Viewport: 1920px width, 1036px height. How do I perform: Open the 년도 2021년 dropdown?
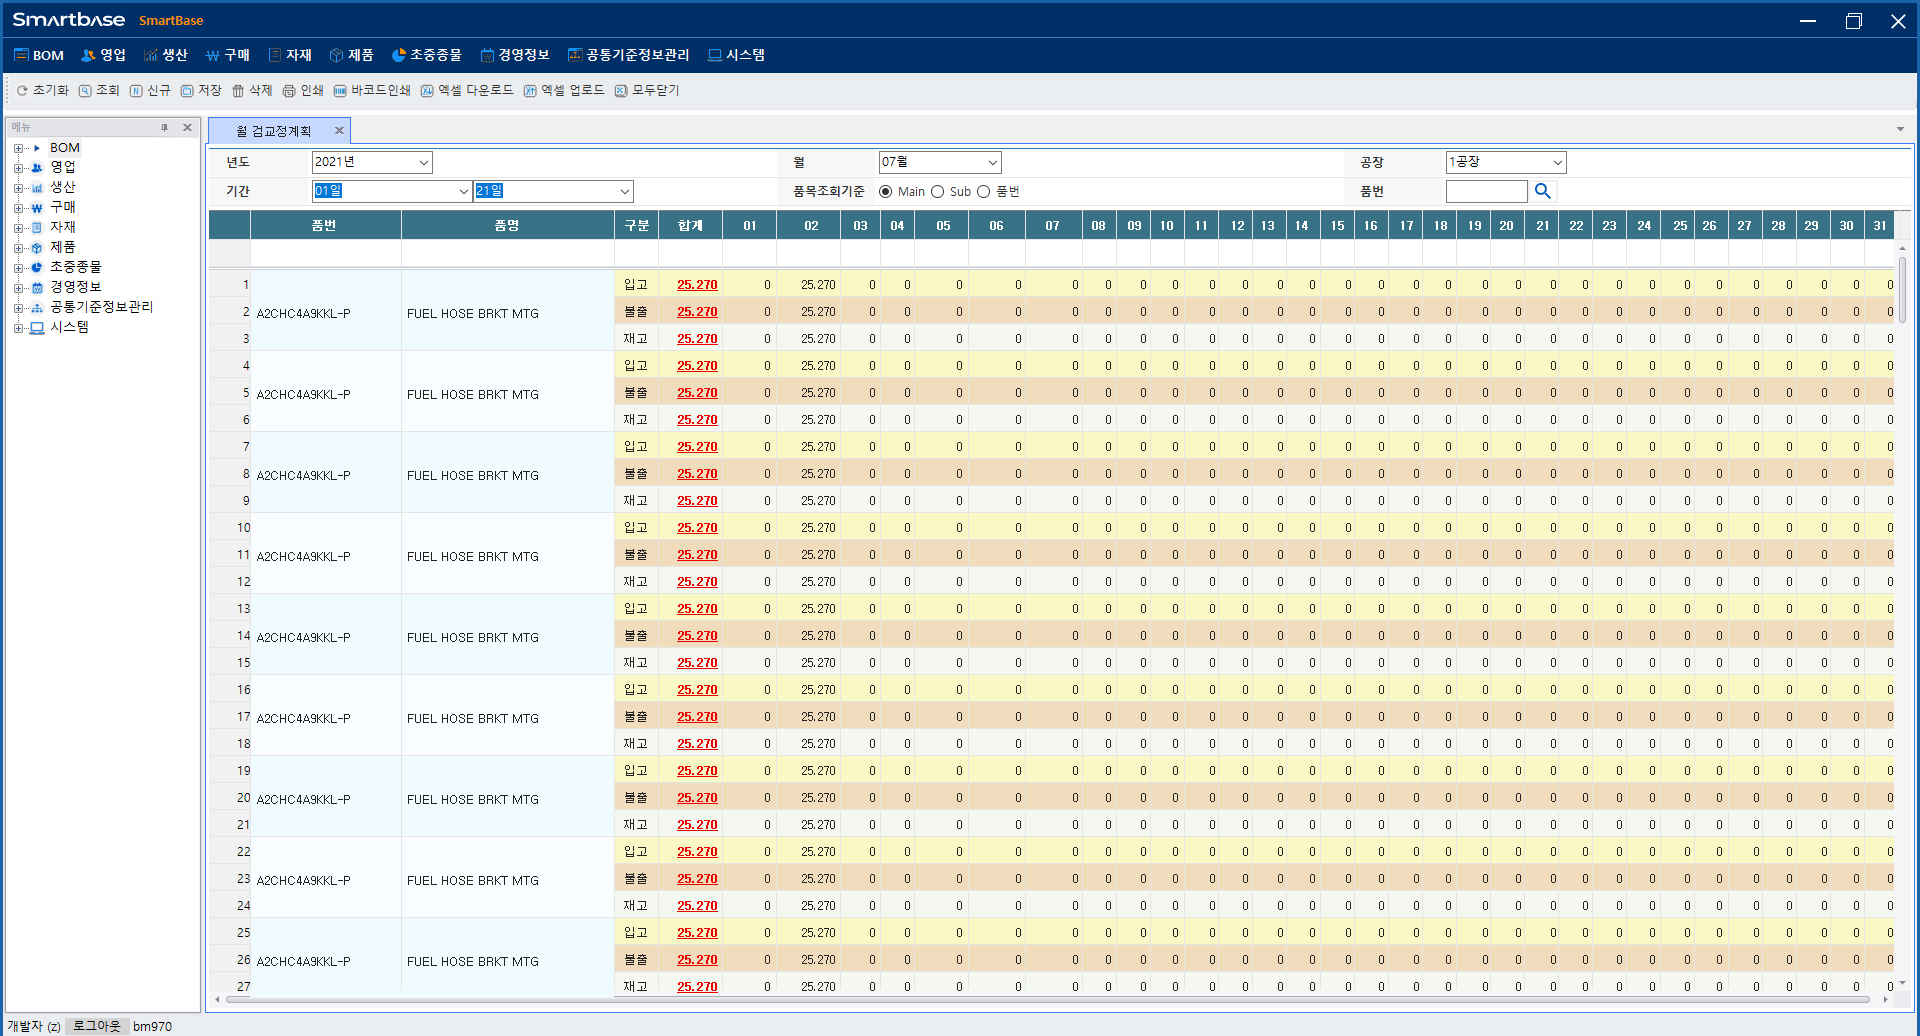point(423,162)
